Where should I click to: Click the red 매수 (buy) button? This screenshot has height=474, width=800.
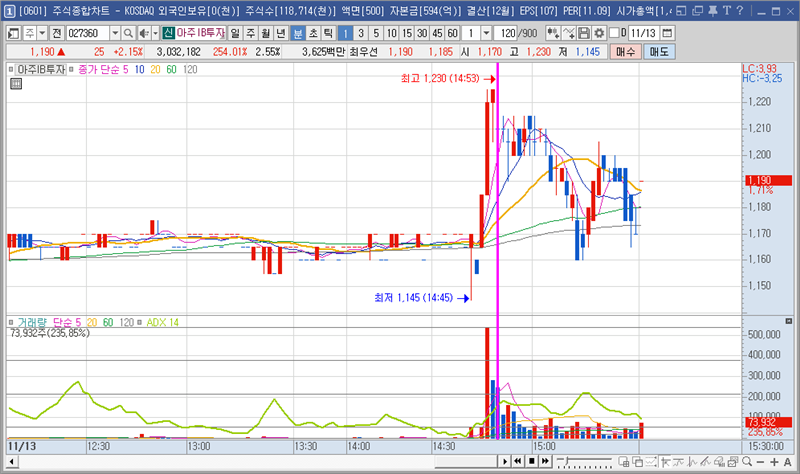point(627,51)
